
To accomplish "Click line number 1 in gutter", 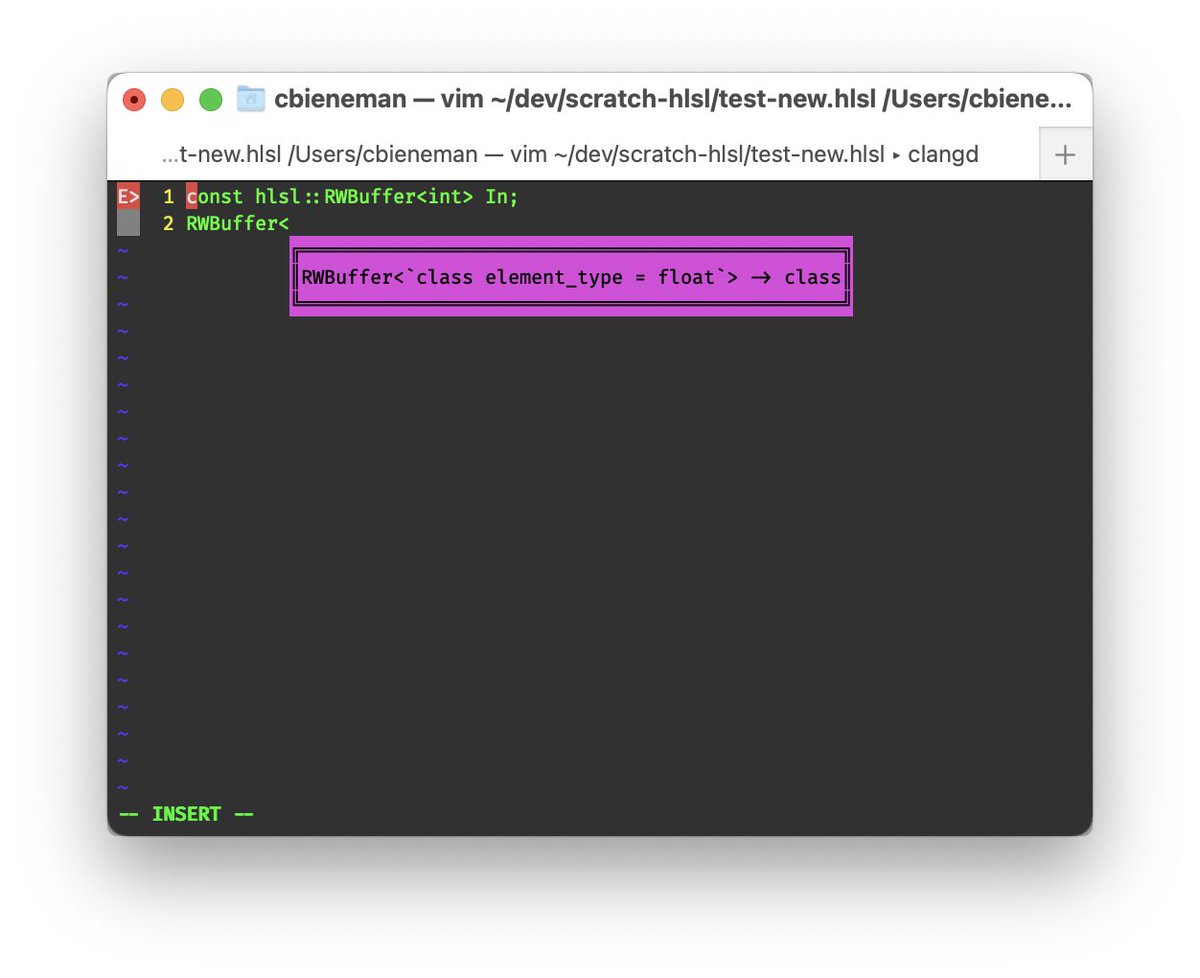I will pos(168,197).
